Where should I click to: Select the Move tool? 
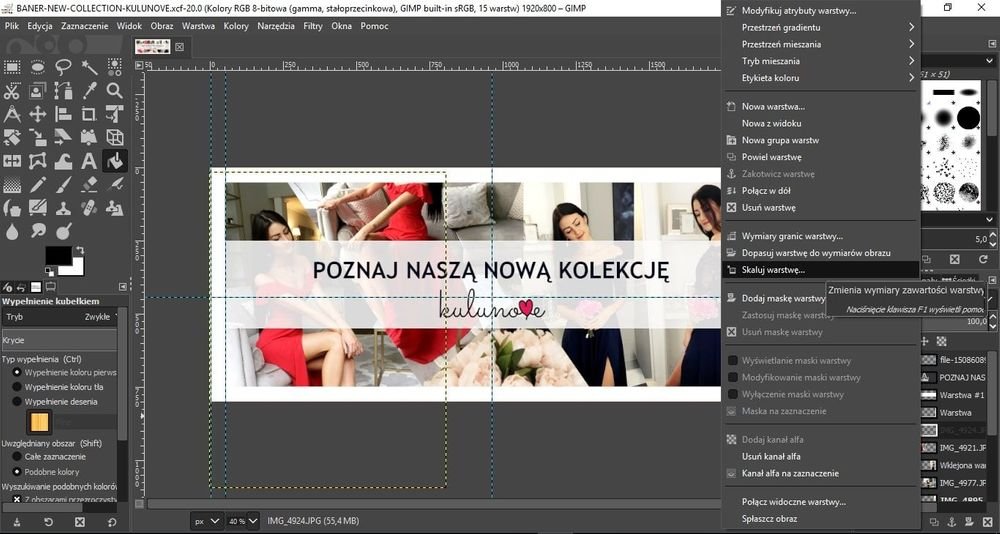38,114
